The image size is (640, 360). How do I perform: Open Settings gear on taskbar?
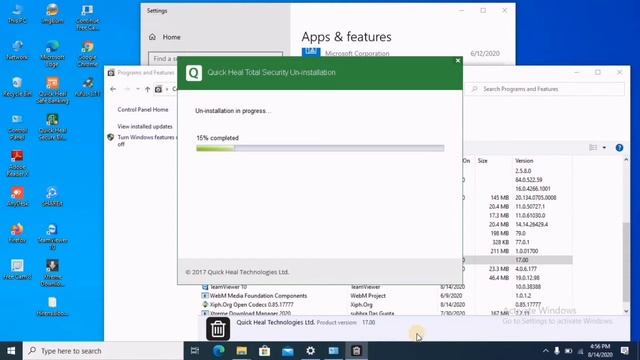click(x=311, y=351)
